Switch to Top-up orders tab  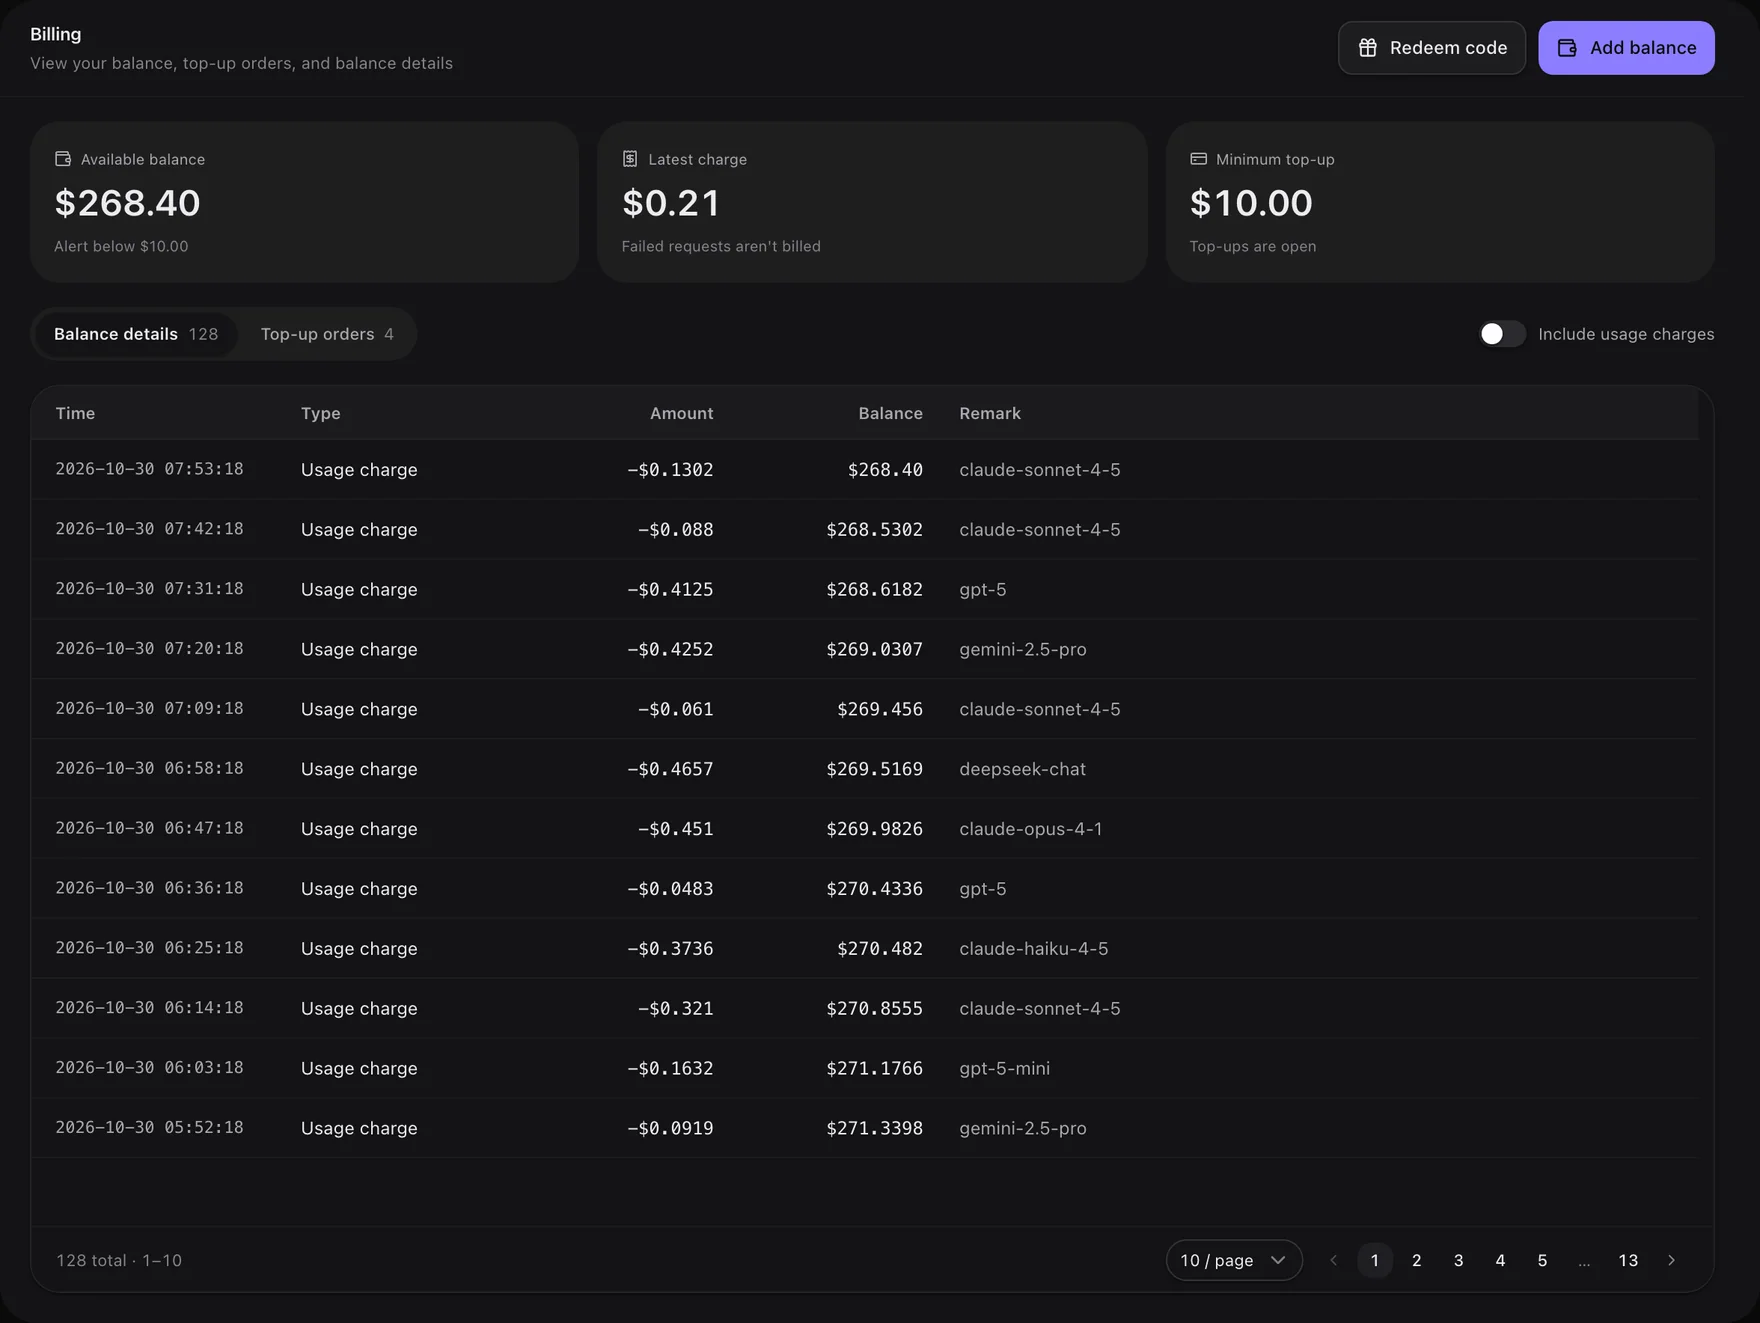coord(327,334)
